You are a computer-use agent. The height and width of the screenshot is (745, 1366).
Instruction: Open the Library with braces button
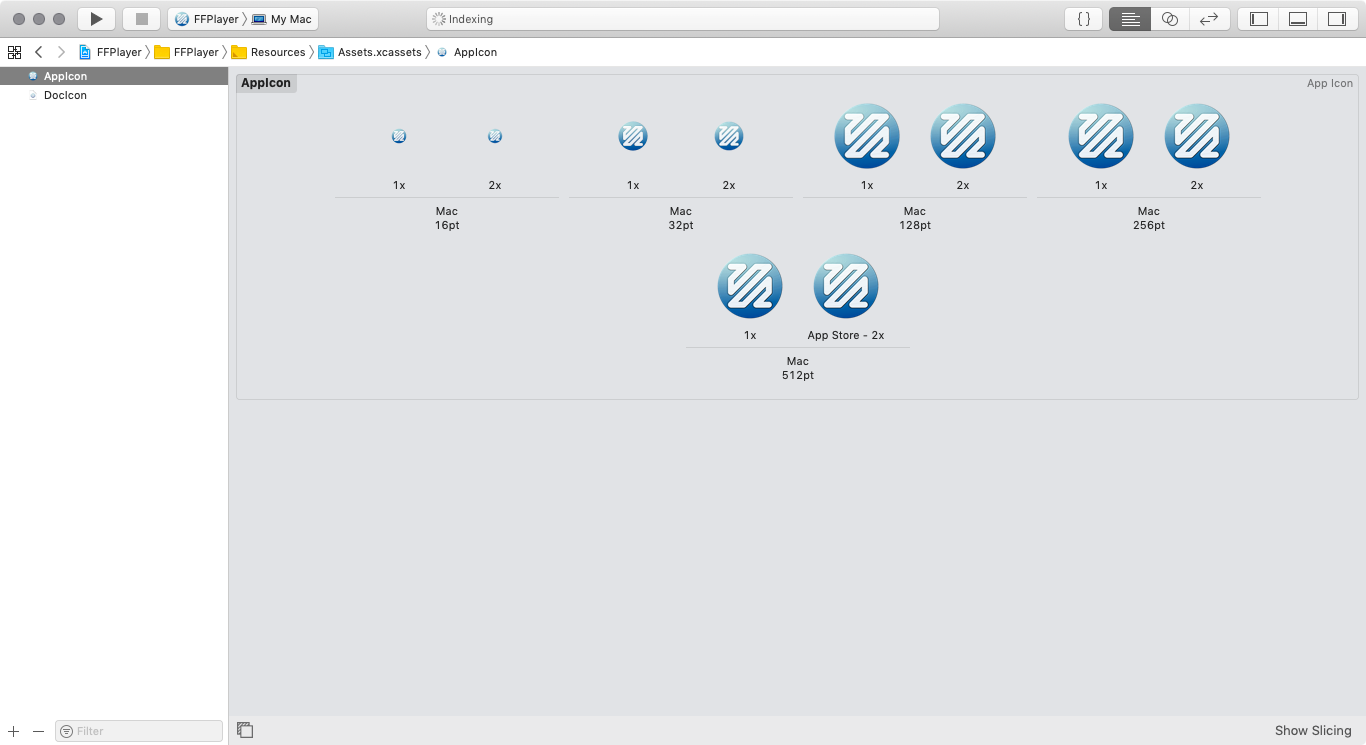[x=1084, y=19]
